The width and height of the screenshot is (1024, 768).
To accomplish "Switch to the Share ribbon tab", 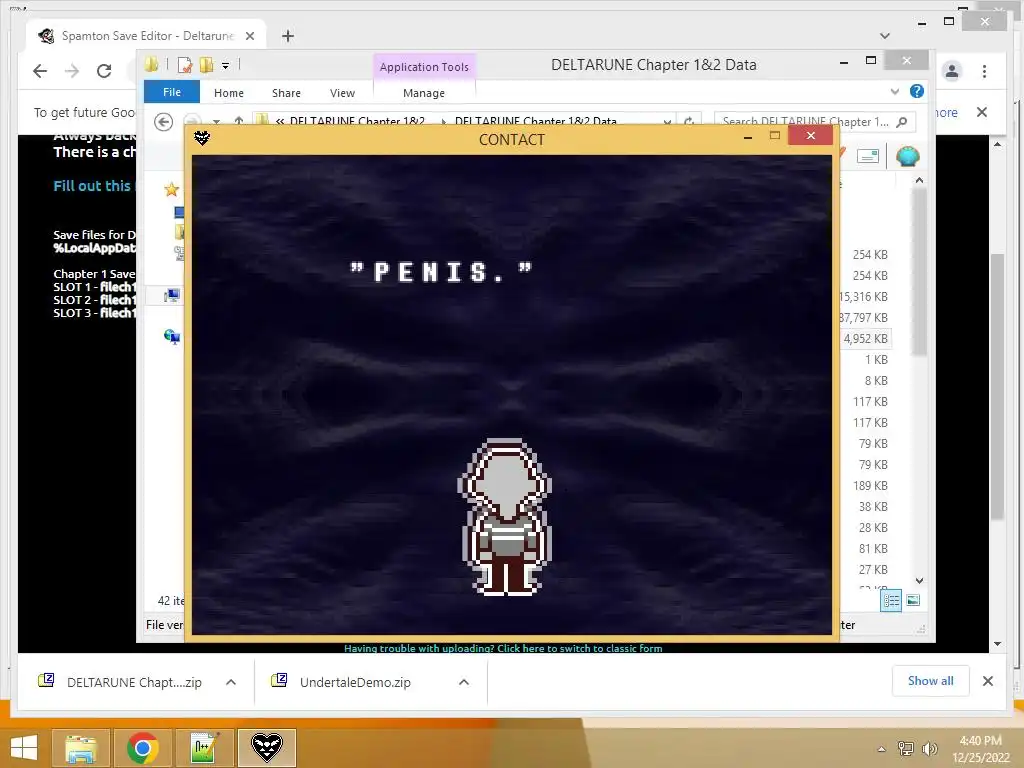I will click(286, 93).
